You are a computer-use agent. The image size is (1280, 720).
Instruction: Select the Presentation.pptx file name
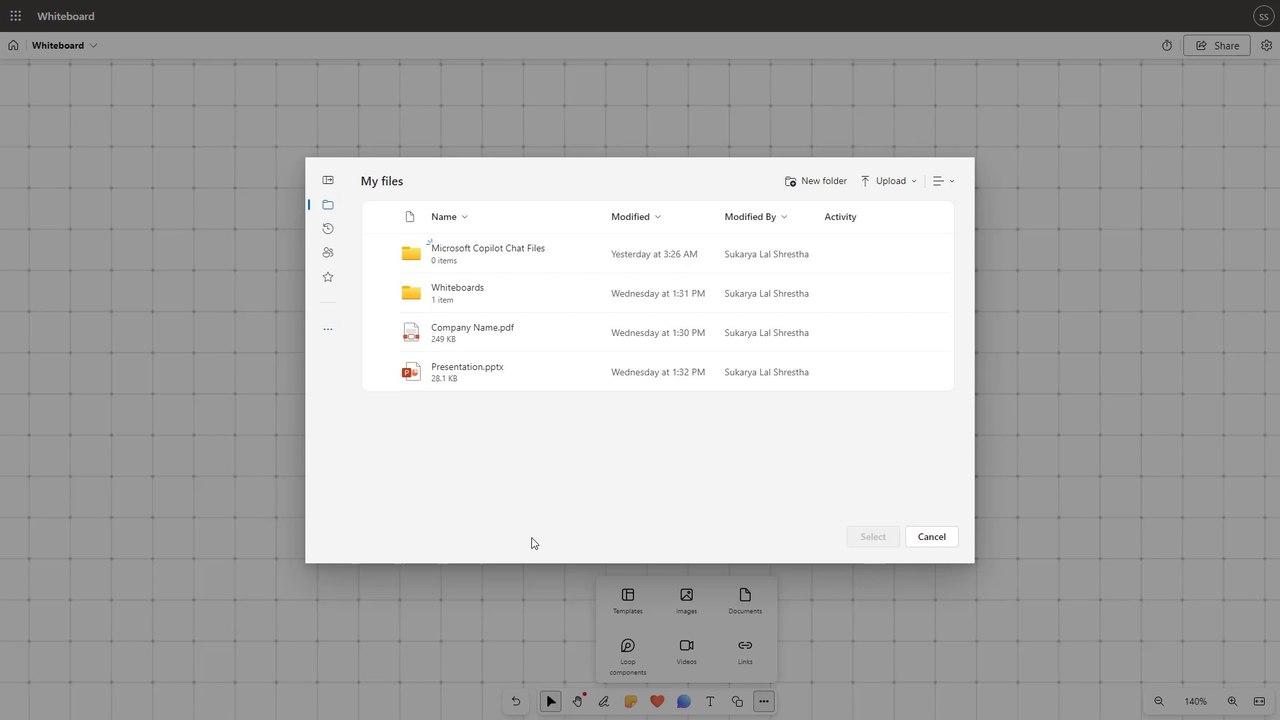coord(467,367)
